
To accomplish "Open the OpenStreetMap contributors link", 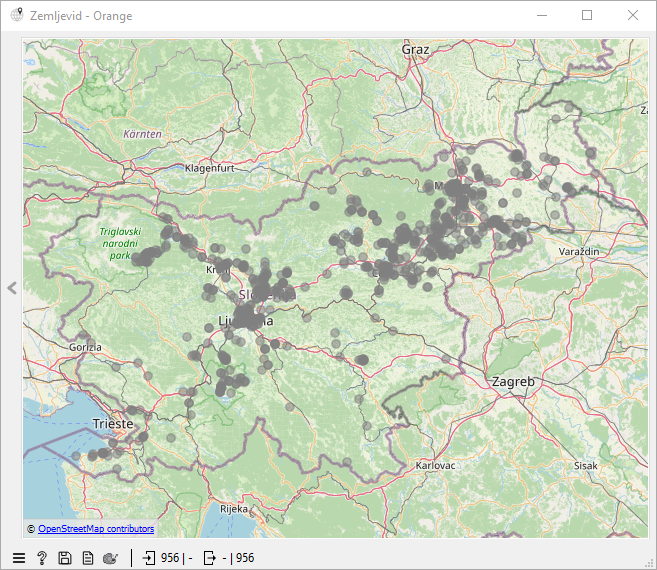I will [96, 529].
